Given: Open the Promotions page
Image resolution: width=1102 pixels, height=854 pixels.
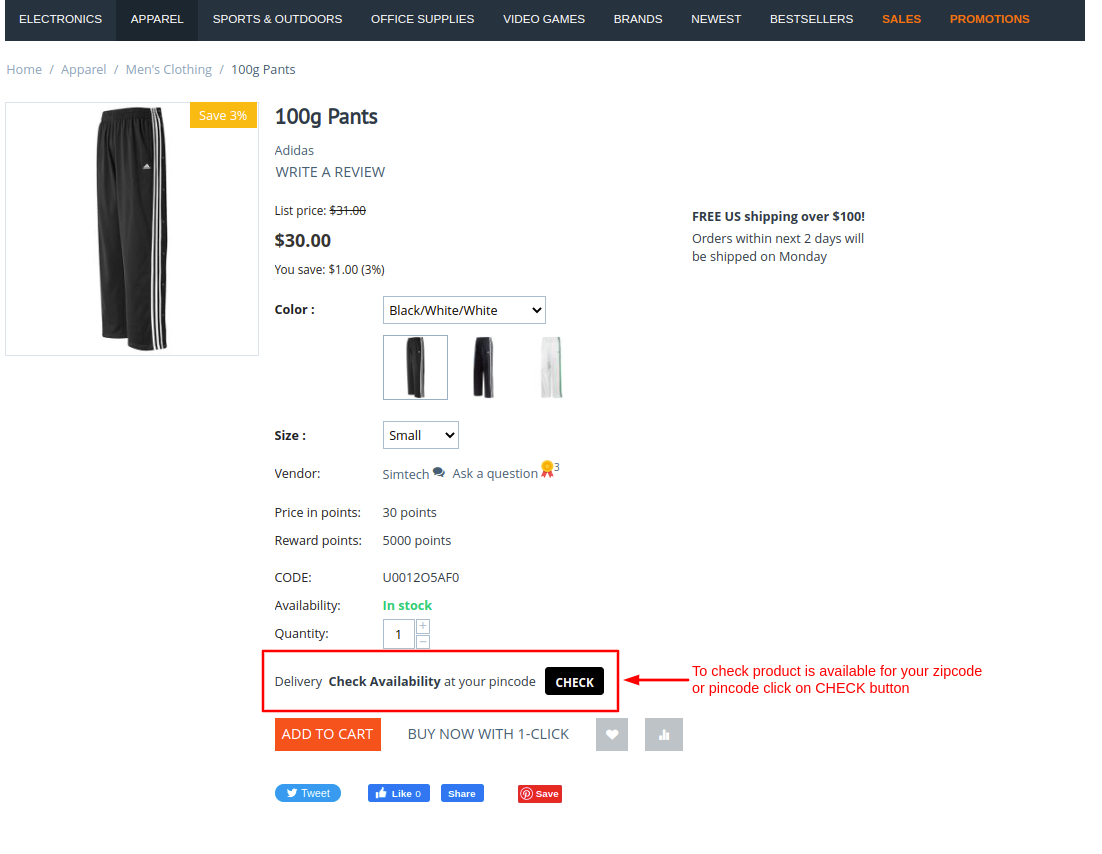Looking at the screenshot, I should point(989,19).
